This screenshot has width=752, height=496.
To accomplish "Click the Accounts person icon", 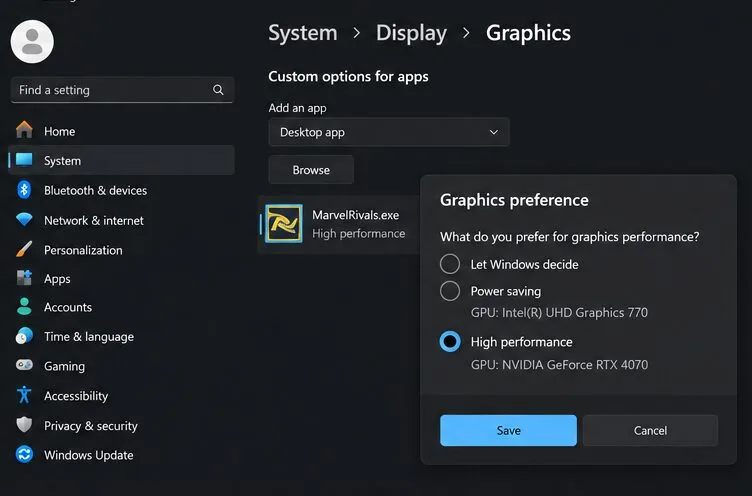I will coord(24,307).
